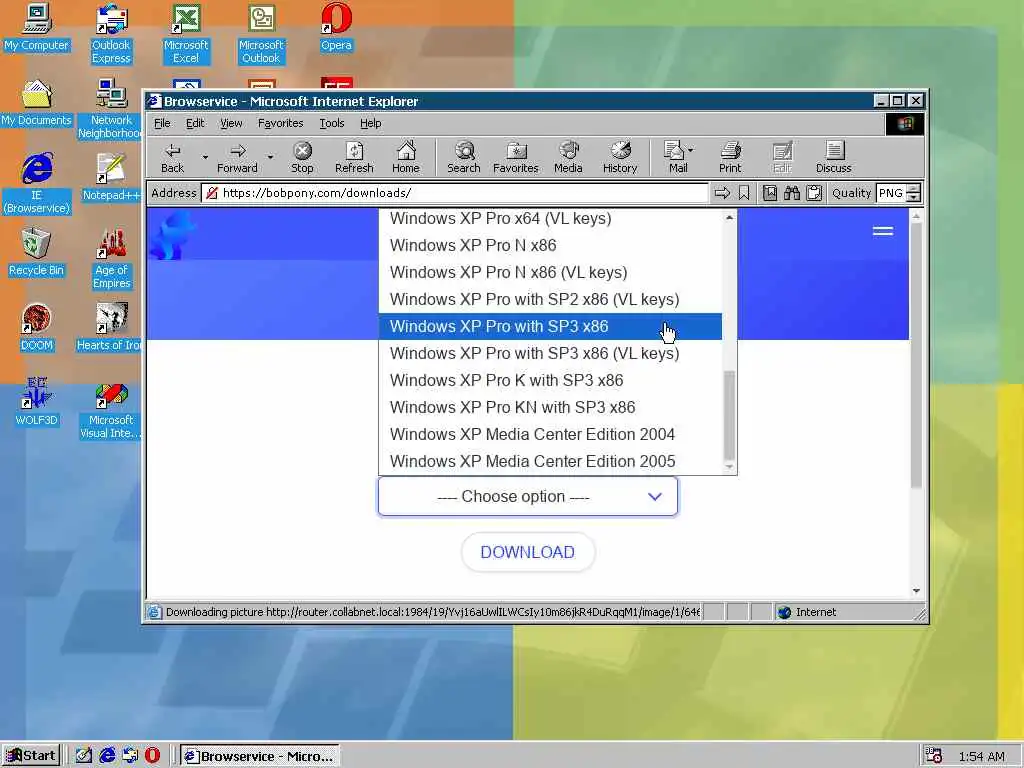
Task: Click the Start button
Action: [31, 756]
